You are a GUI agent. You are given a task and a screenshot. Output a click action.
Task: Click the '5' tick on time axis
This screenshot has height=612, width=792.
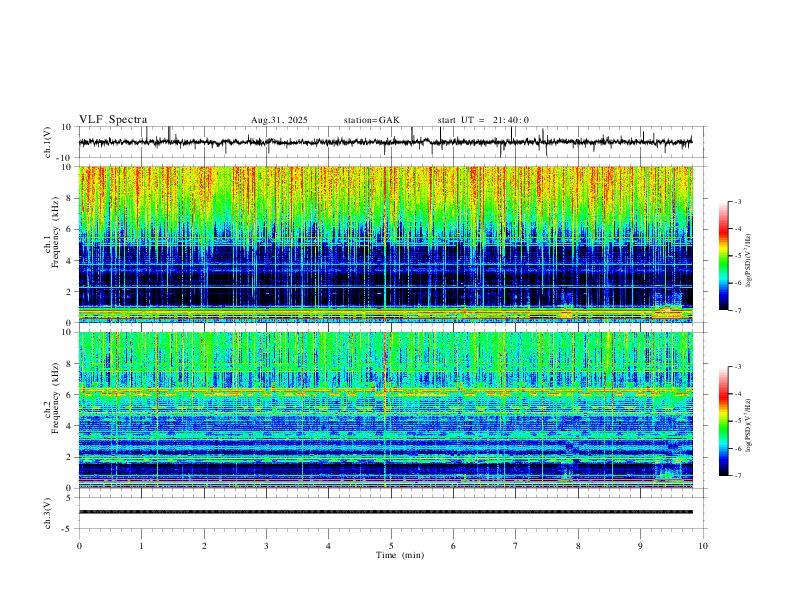point(391,546)
